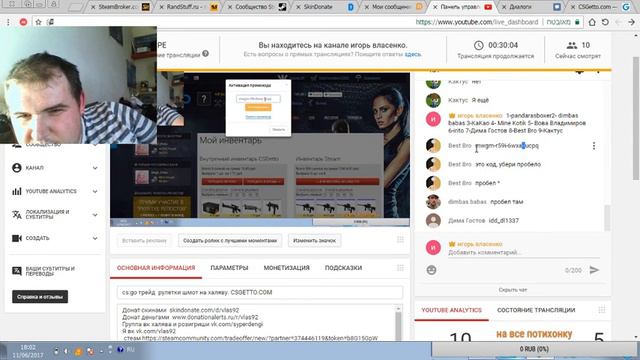Reload the YouTube live dashboard page
The width and height of the screenshot is (640, 360).
605,22
